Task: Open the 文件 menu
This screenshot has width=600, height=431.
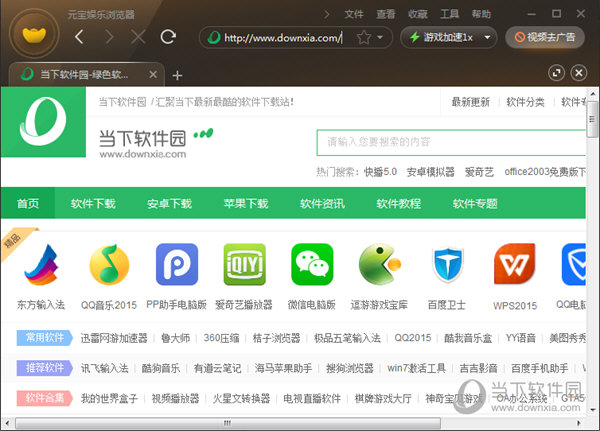Action: (x=354, y=15)
